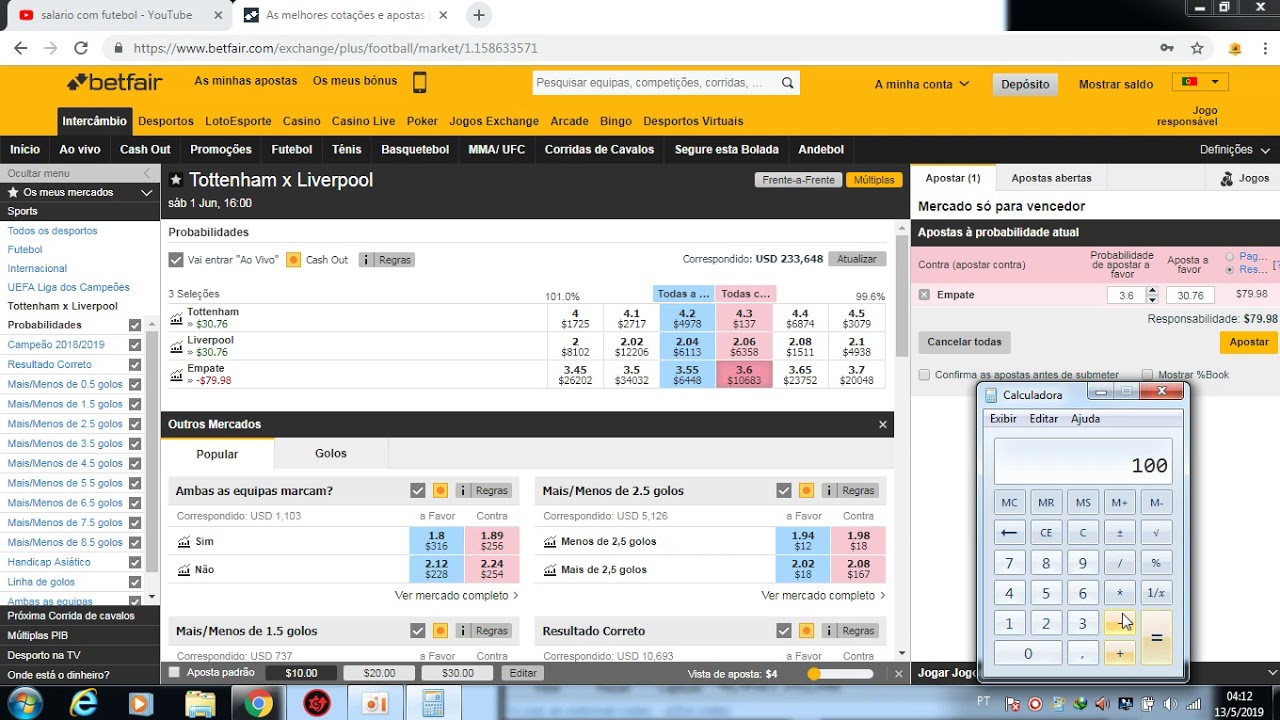Uncheck Handicap Asiático in sidebar
1280x720 pixels.
[135, 562]
